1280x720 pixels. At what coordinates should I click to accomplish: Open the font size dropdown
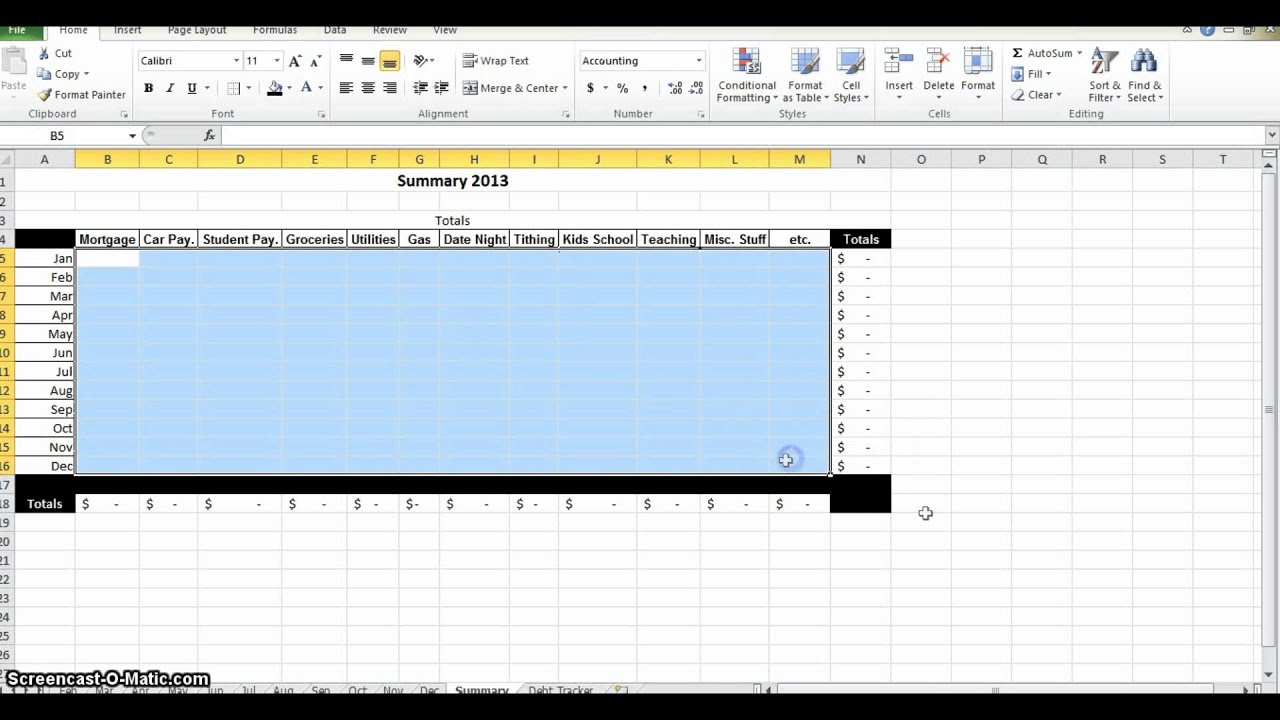pos(277,61)
